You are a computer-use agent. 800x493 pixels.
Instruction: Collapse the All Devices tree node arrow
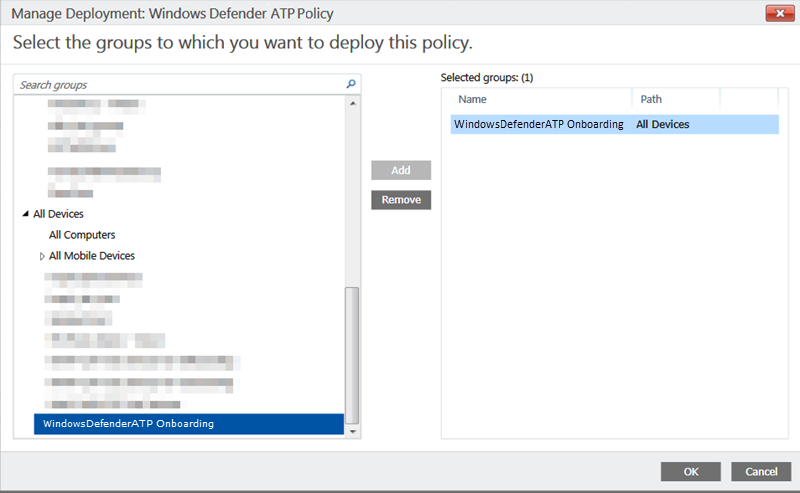point(25,214)
